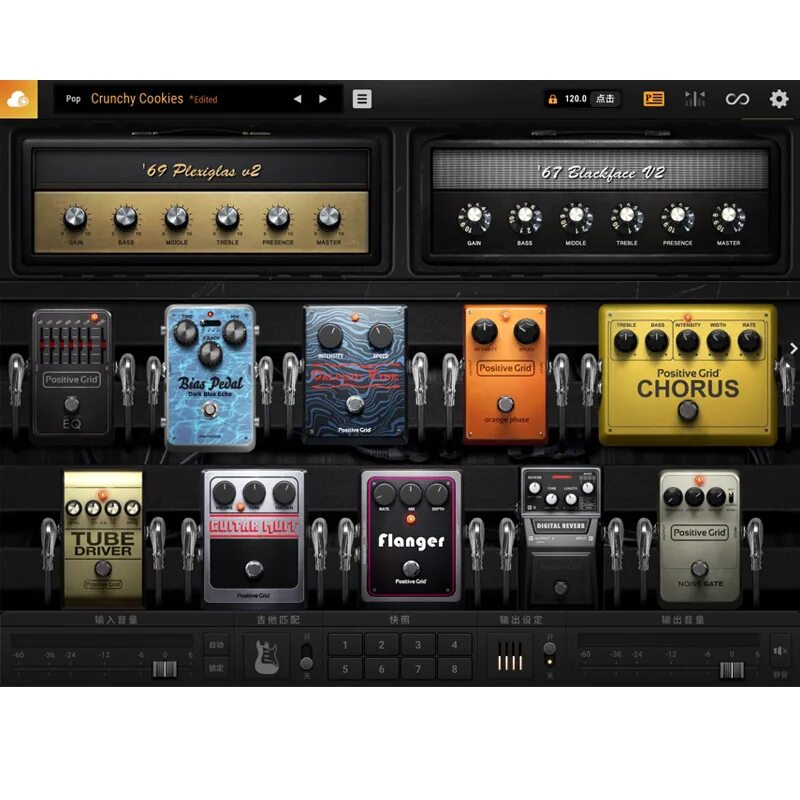Select the blue wavy vibe pedal
This screenshot has height=800, width=800.
355,373
